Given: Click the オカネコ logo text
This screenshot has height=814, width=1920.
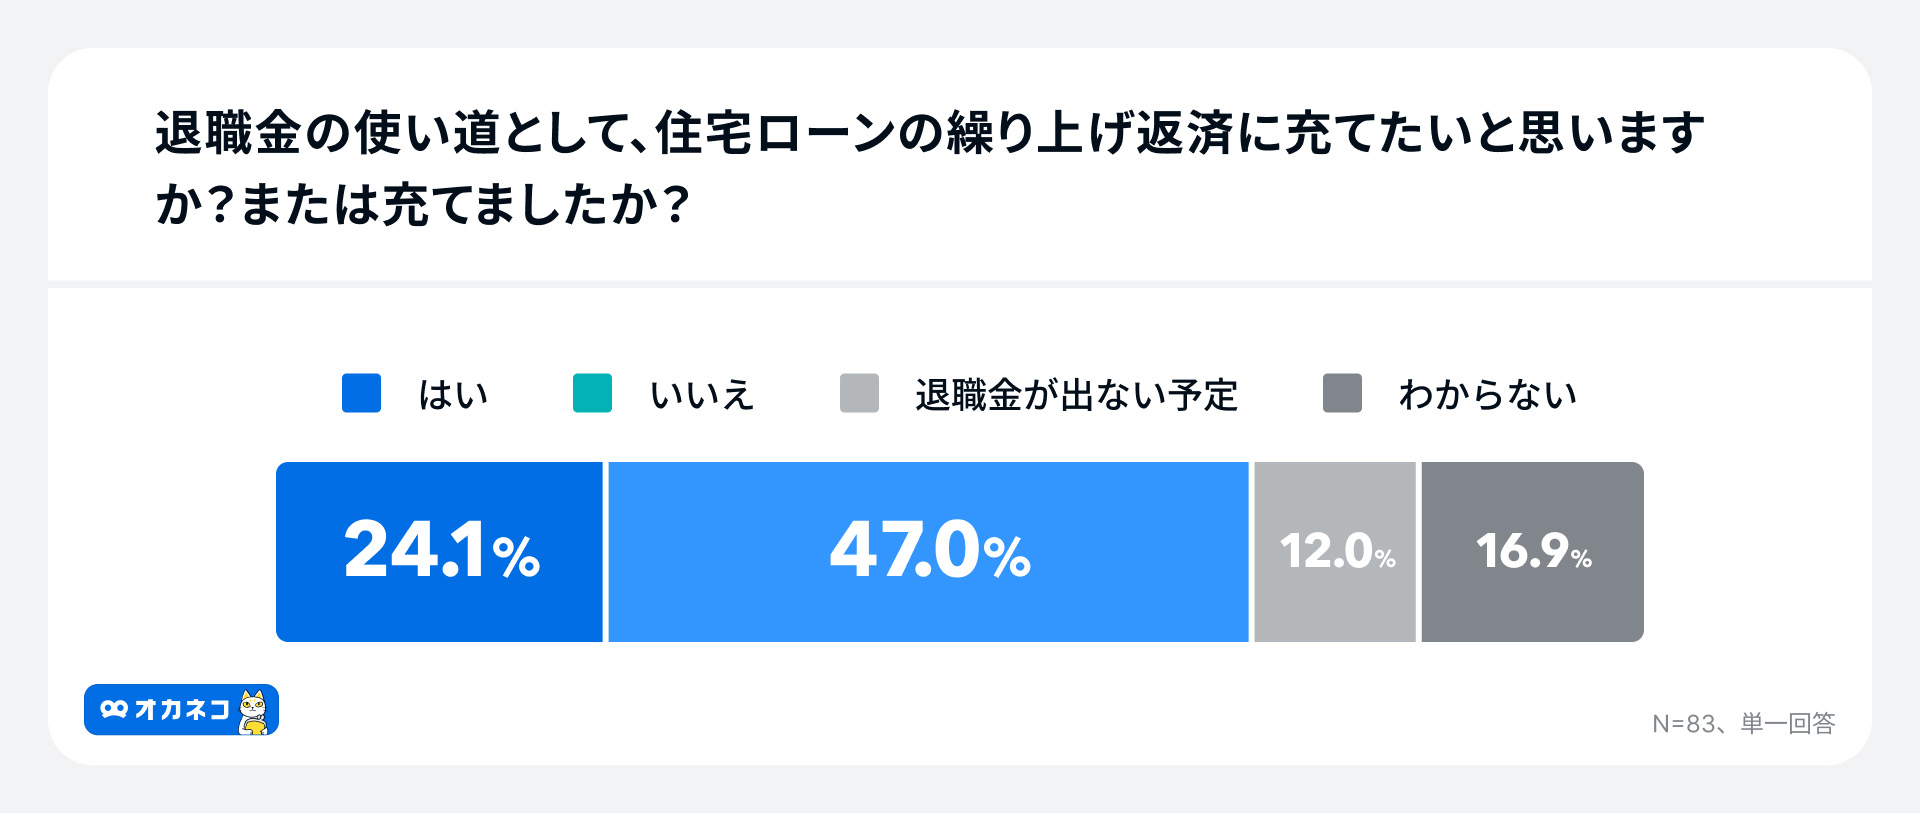Looking at the screenshot, I should click(x=182, y=710).
